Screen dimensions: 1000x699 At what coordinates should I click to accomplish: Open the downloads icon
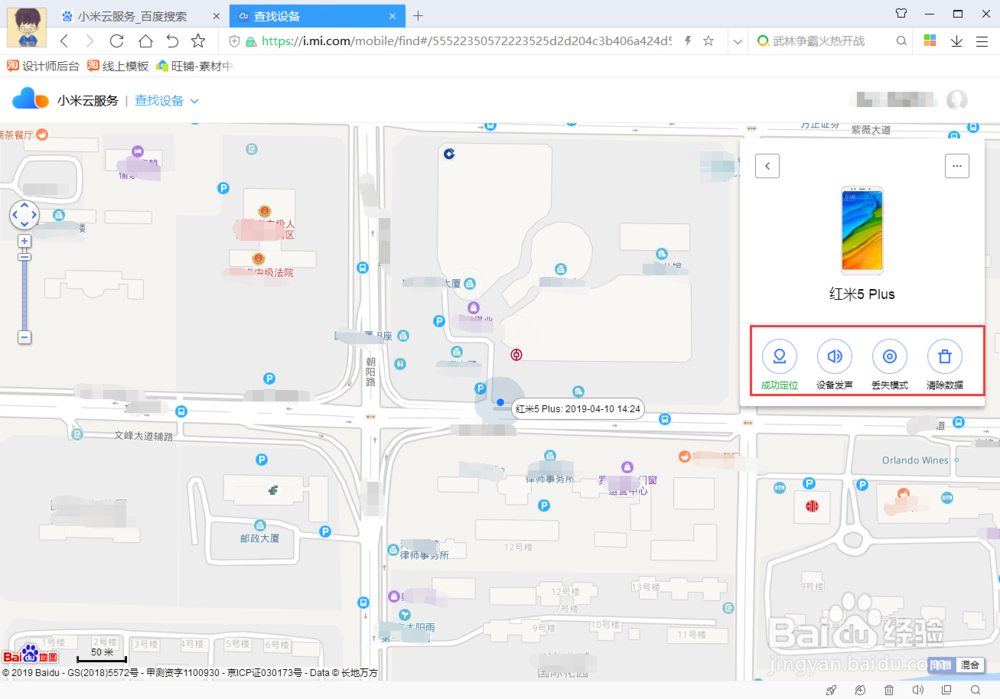click(957, 41)
